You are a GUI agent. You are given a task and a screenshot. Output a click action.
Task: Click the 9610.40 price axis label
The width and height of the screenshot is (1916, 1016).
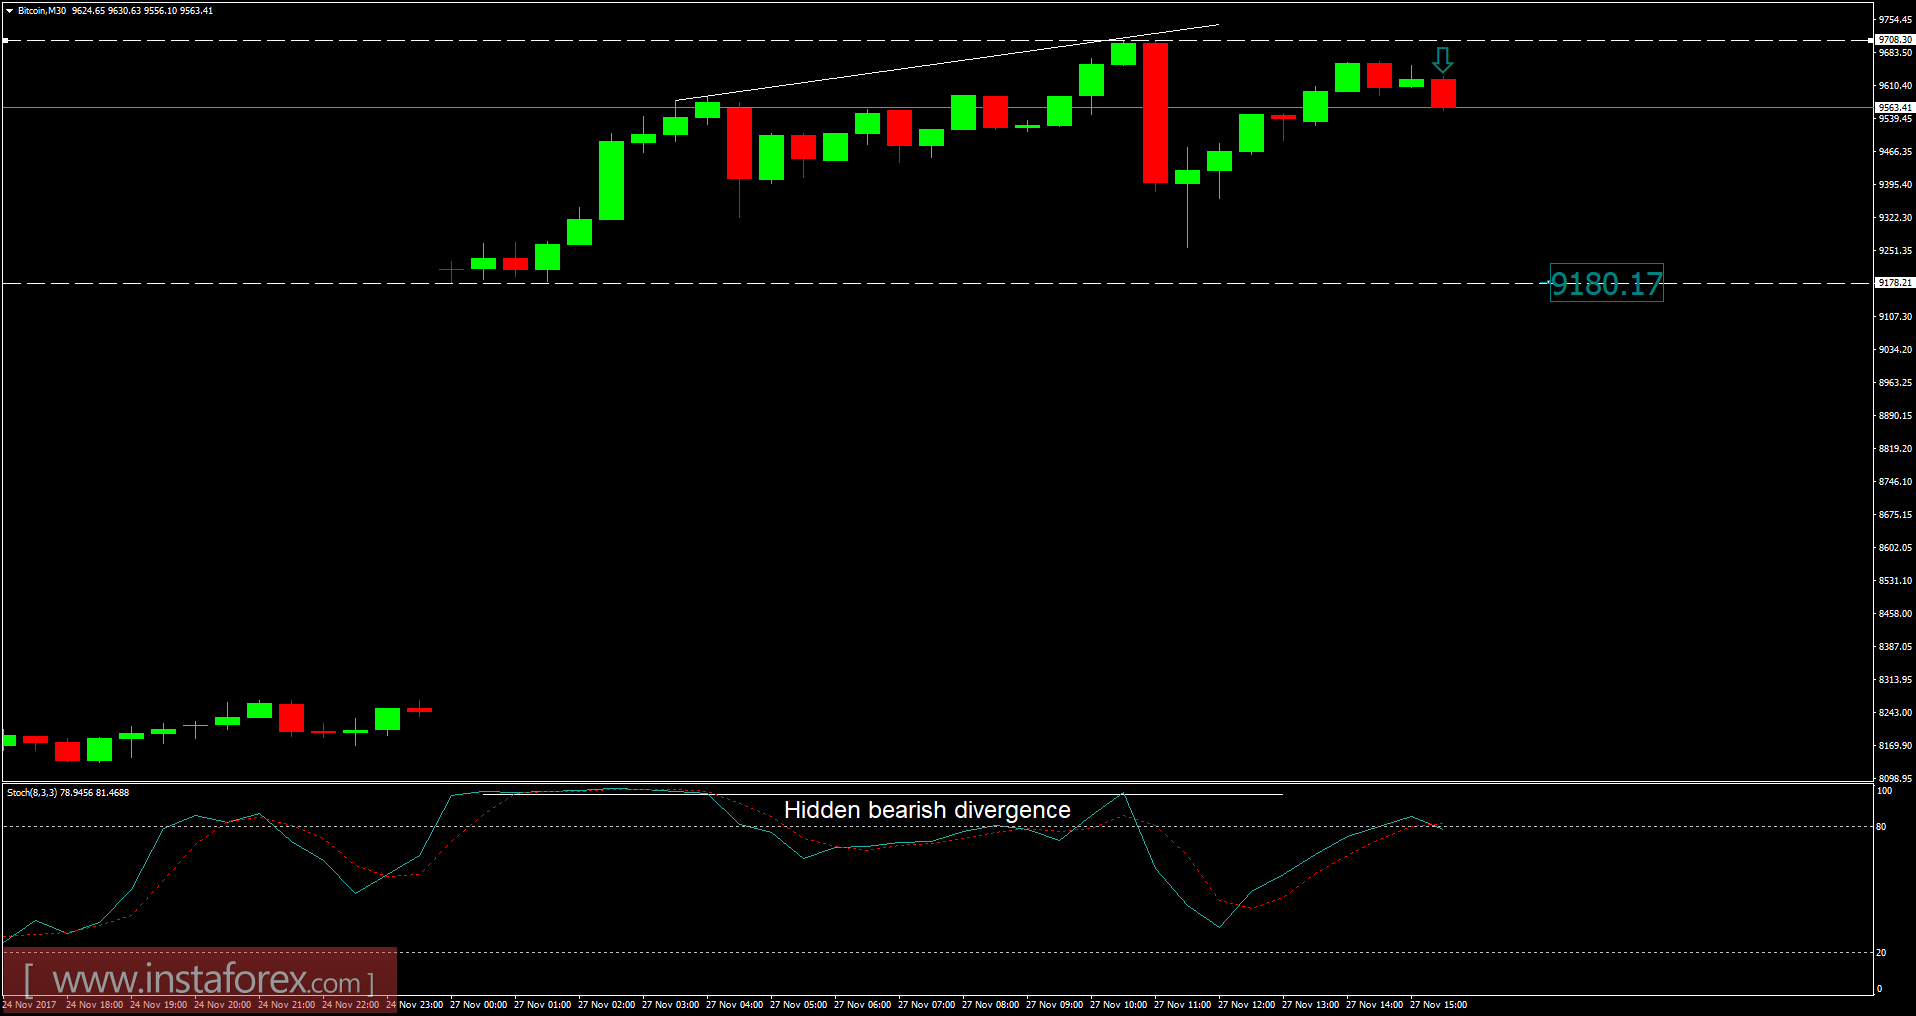coord(1895,86)
